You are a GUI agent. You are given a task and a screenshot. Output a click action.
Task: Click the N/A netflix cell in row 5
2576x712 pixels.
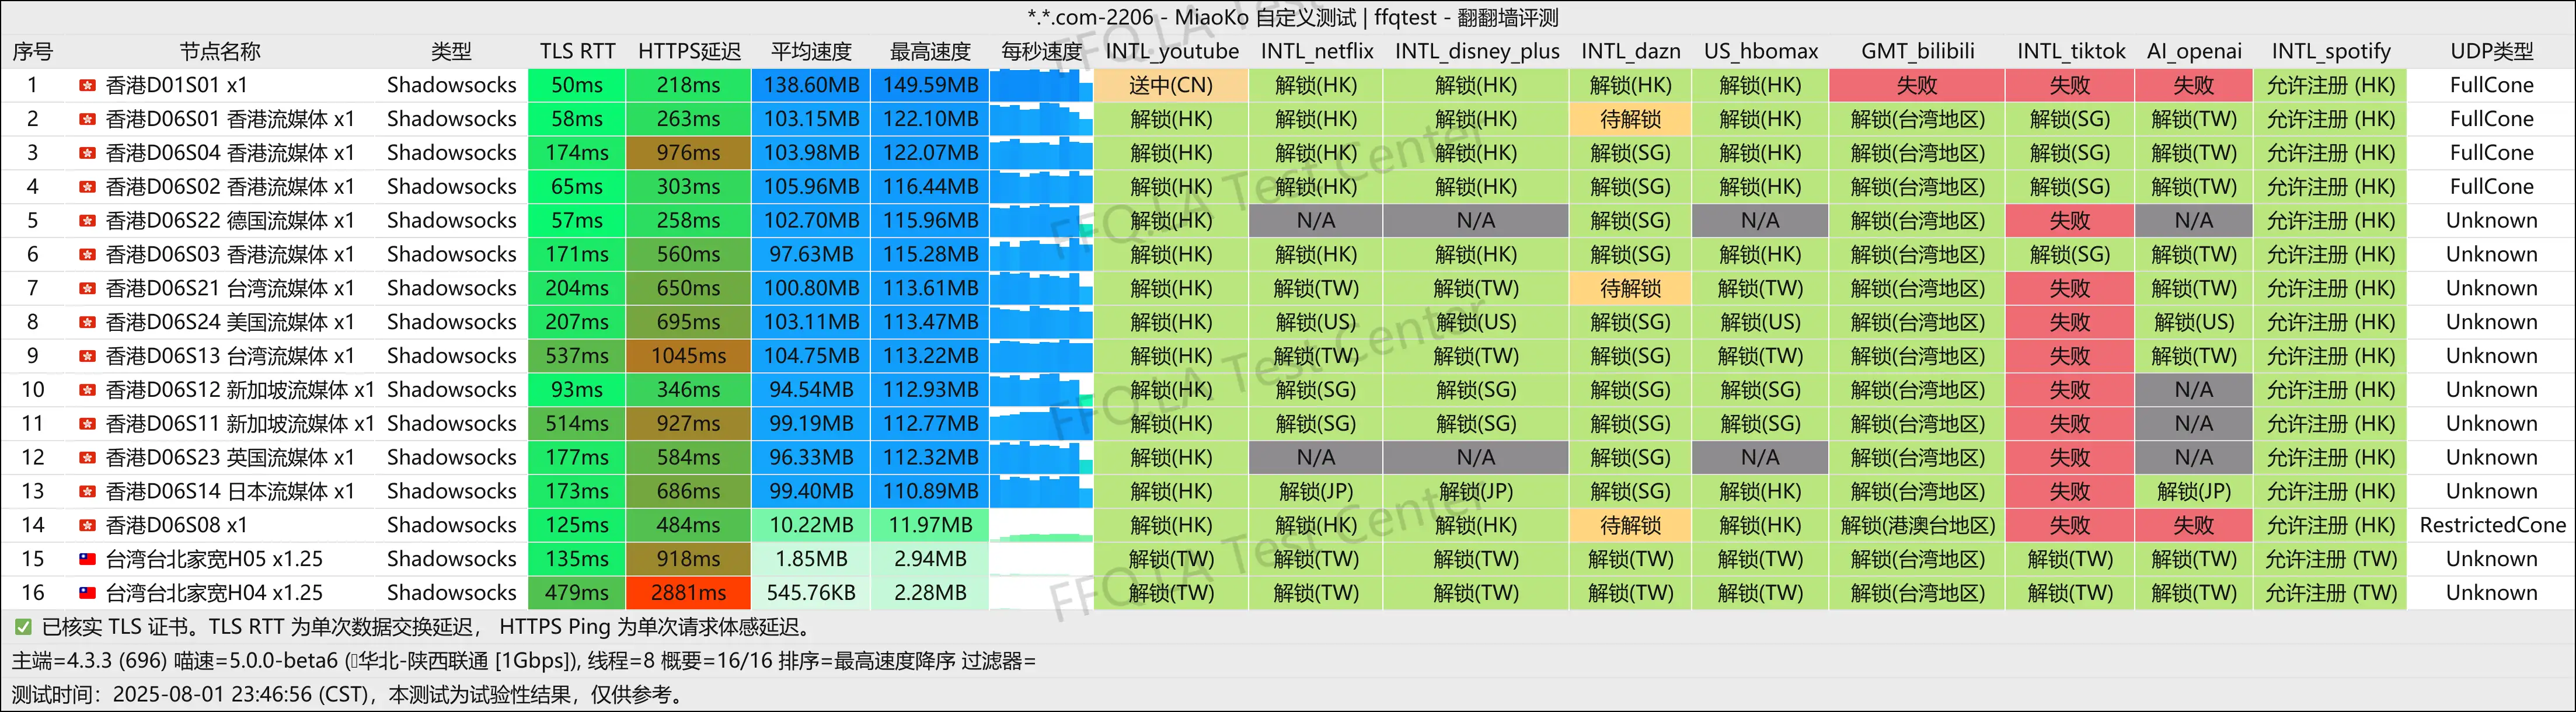pos(1316,221)
